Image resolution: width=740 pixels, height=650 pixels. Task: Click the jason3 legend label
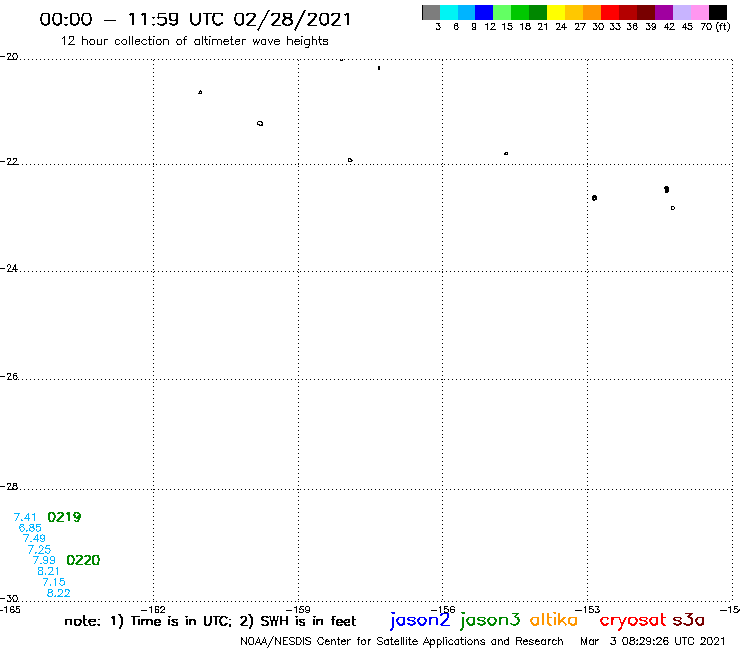point(490,620)
